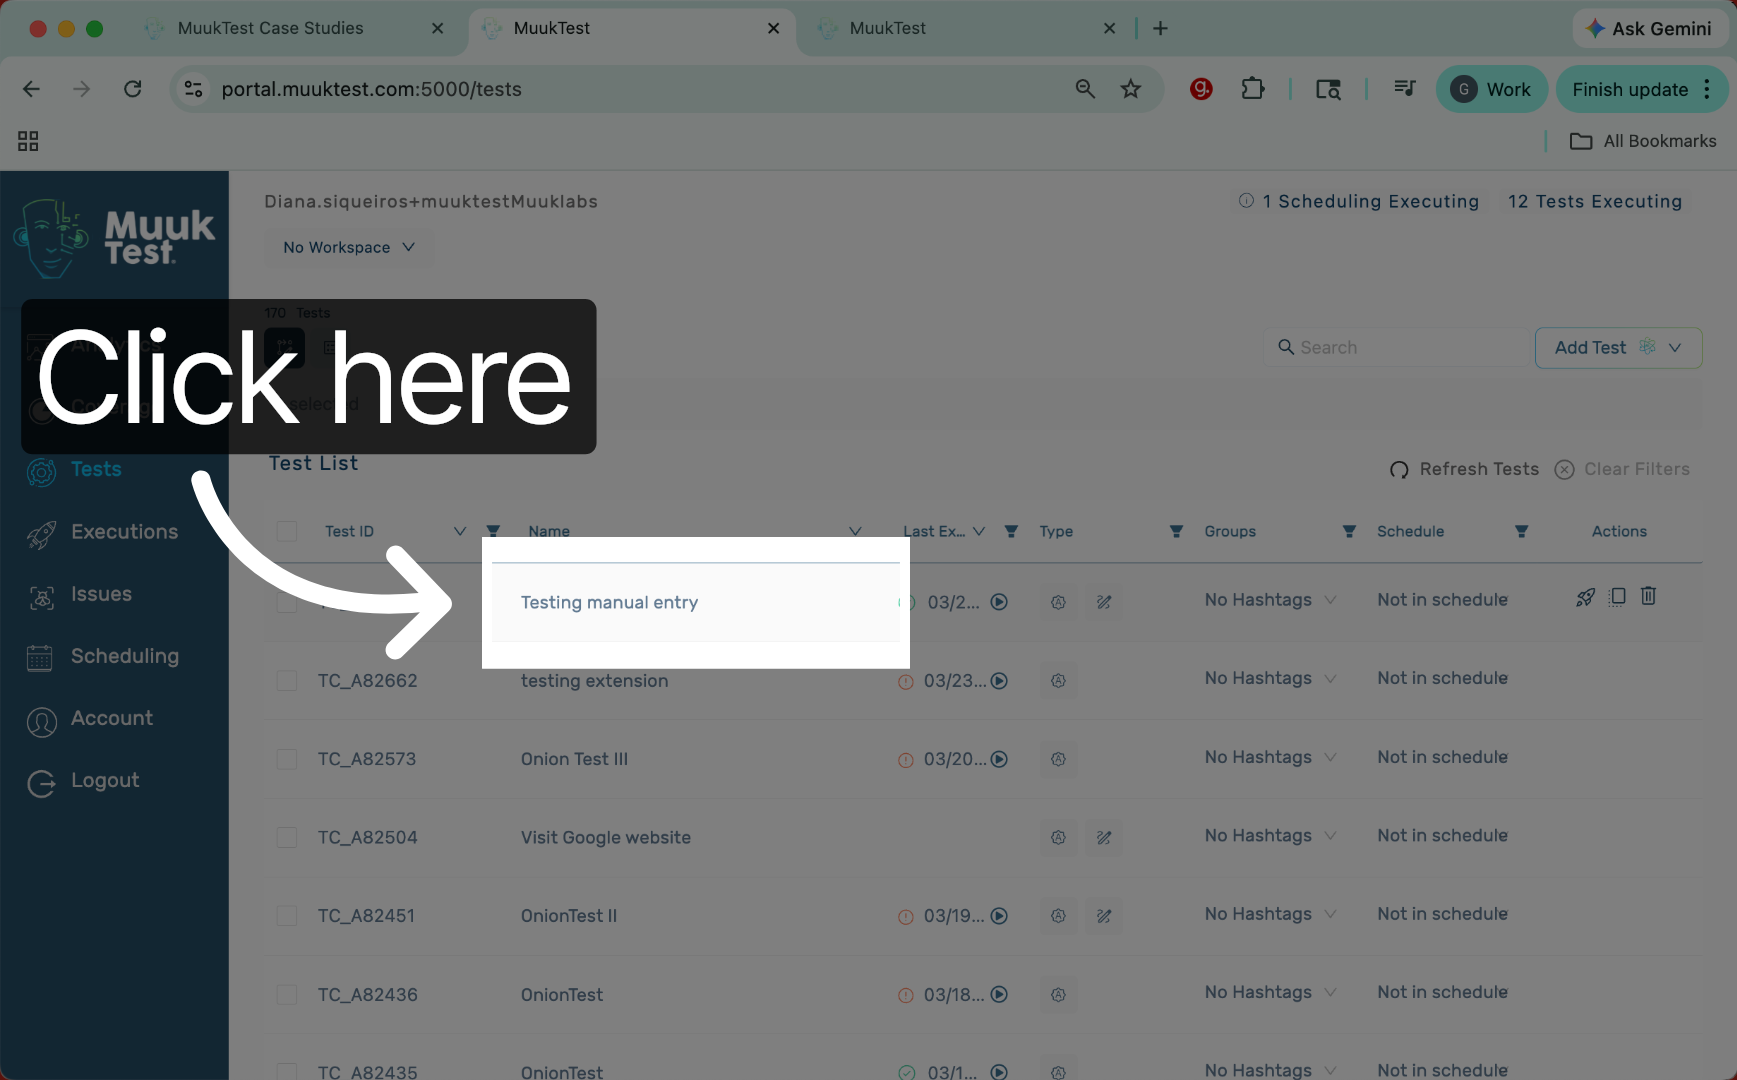Click the Grammarly extension icon

pos(1201,89)
